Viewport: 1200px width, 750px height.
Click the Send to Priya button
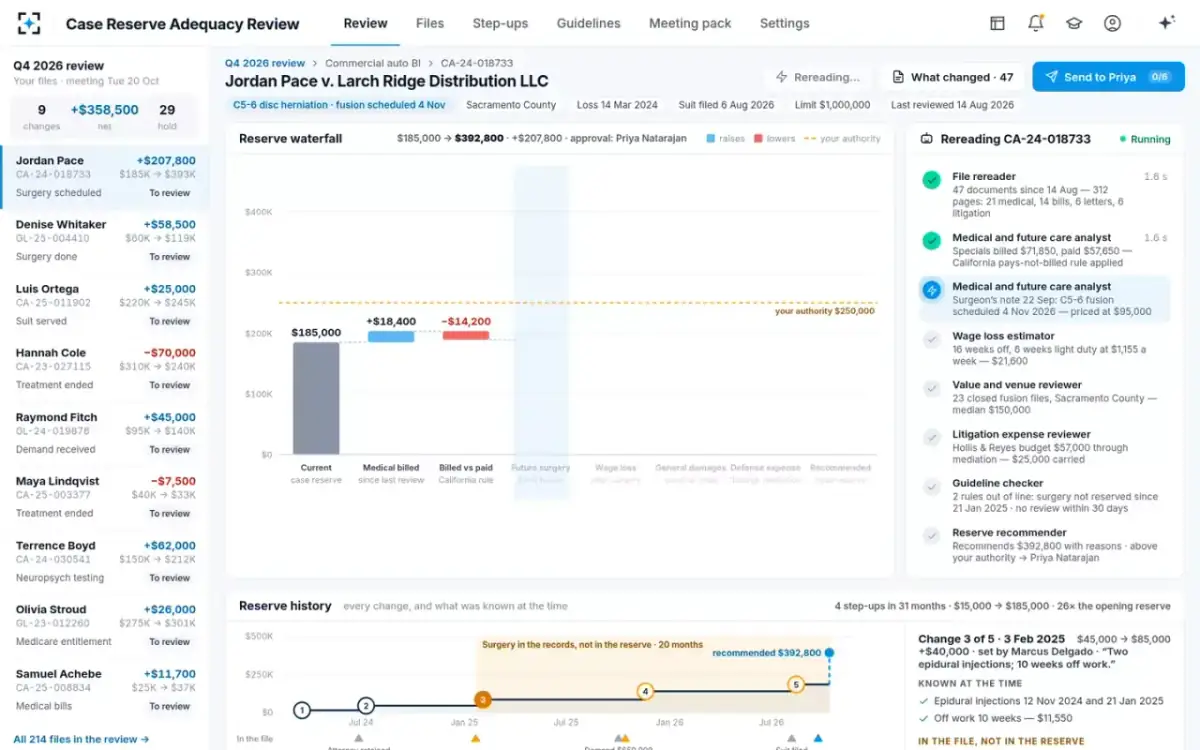[1108, 77]
